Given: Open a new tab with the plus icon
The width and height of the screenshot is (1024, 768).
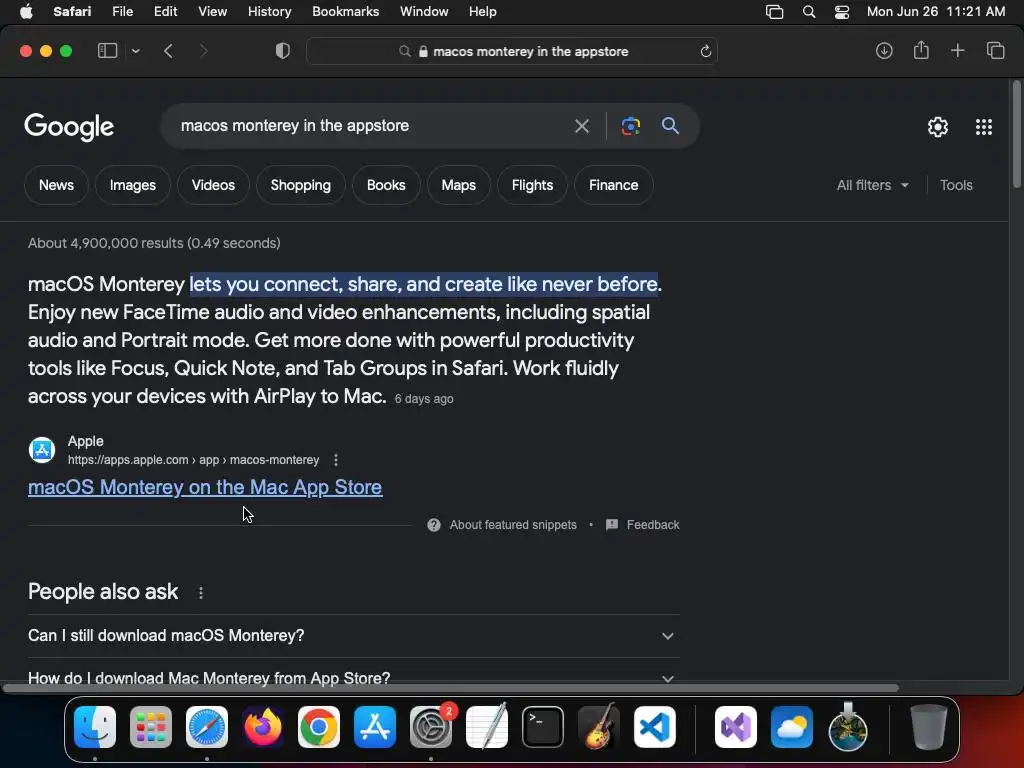Looking at the screenshot, I should [957, 50].
